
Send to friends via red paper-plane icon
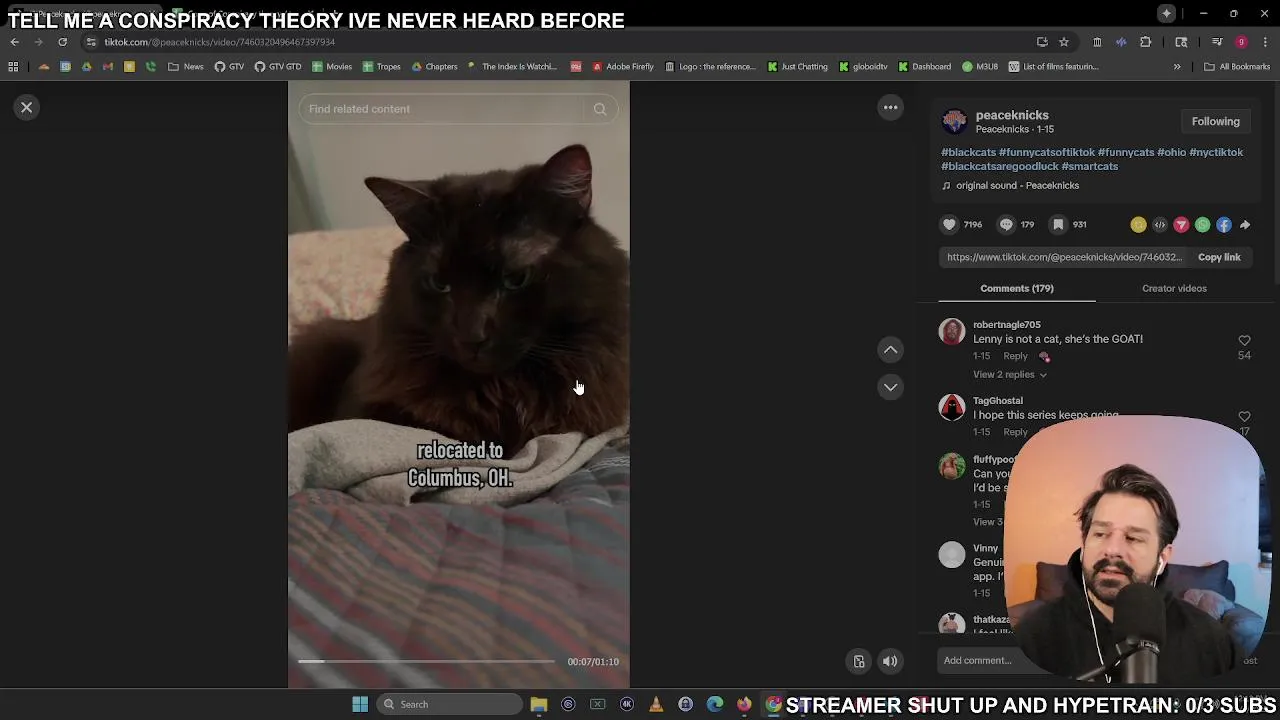pos(1181,225)
